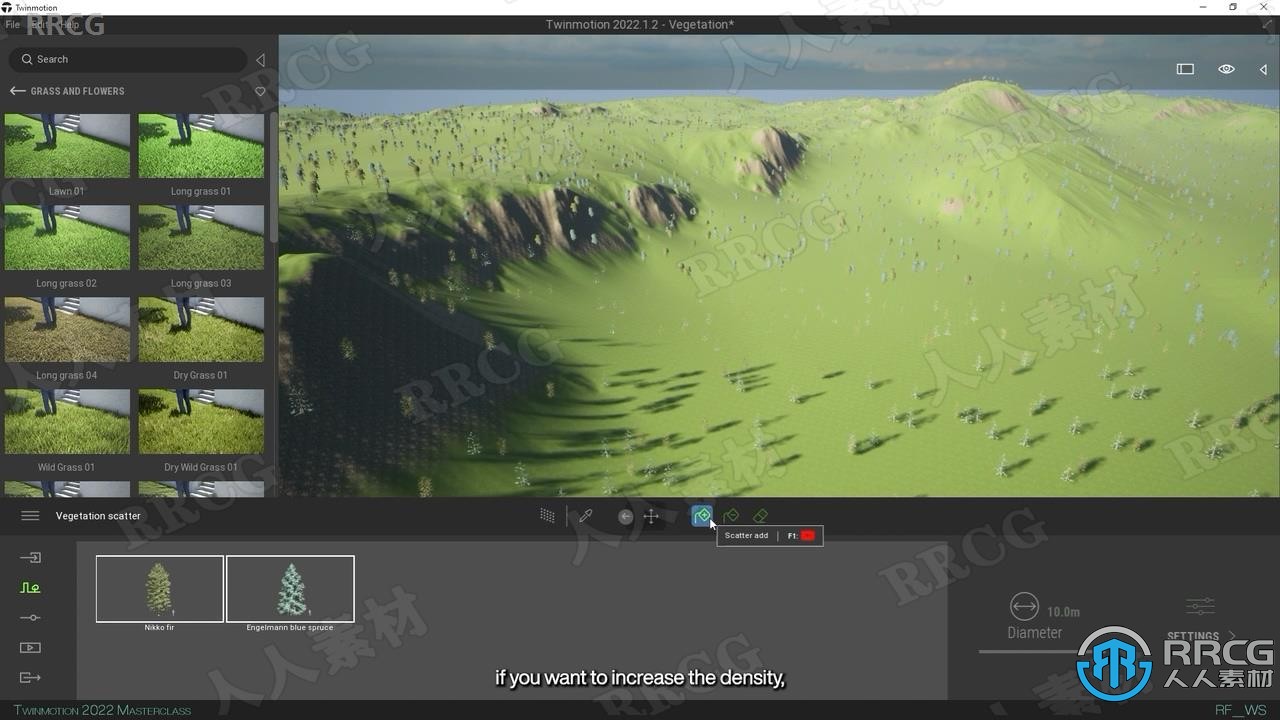The height and width of the screenshot is (720, 1280).
Task: Go back from Grass and Flowers category
Action: pyautogui.click(x=17, y=91)
